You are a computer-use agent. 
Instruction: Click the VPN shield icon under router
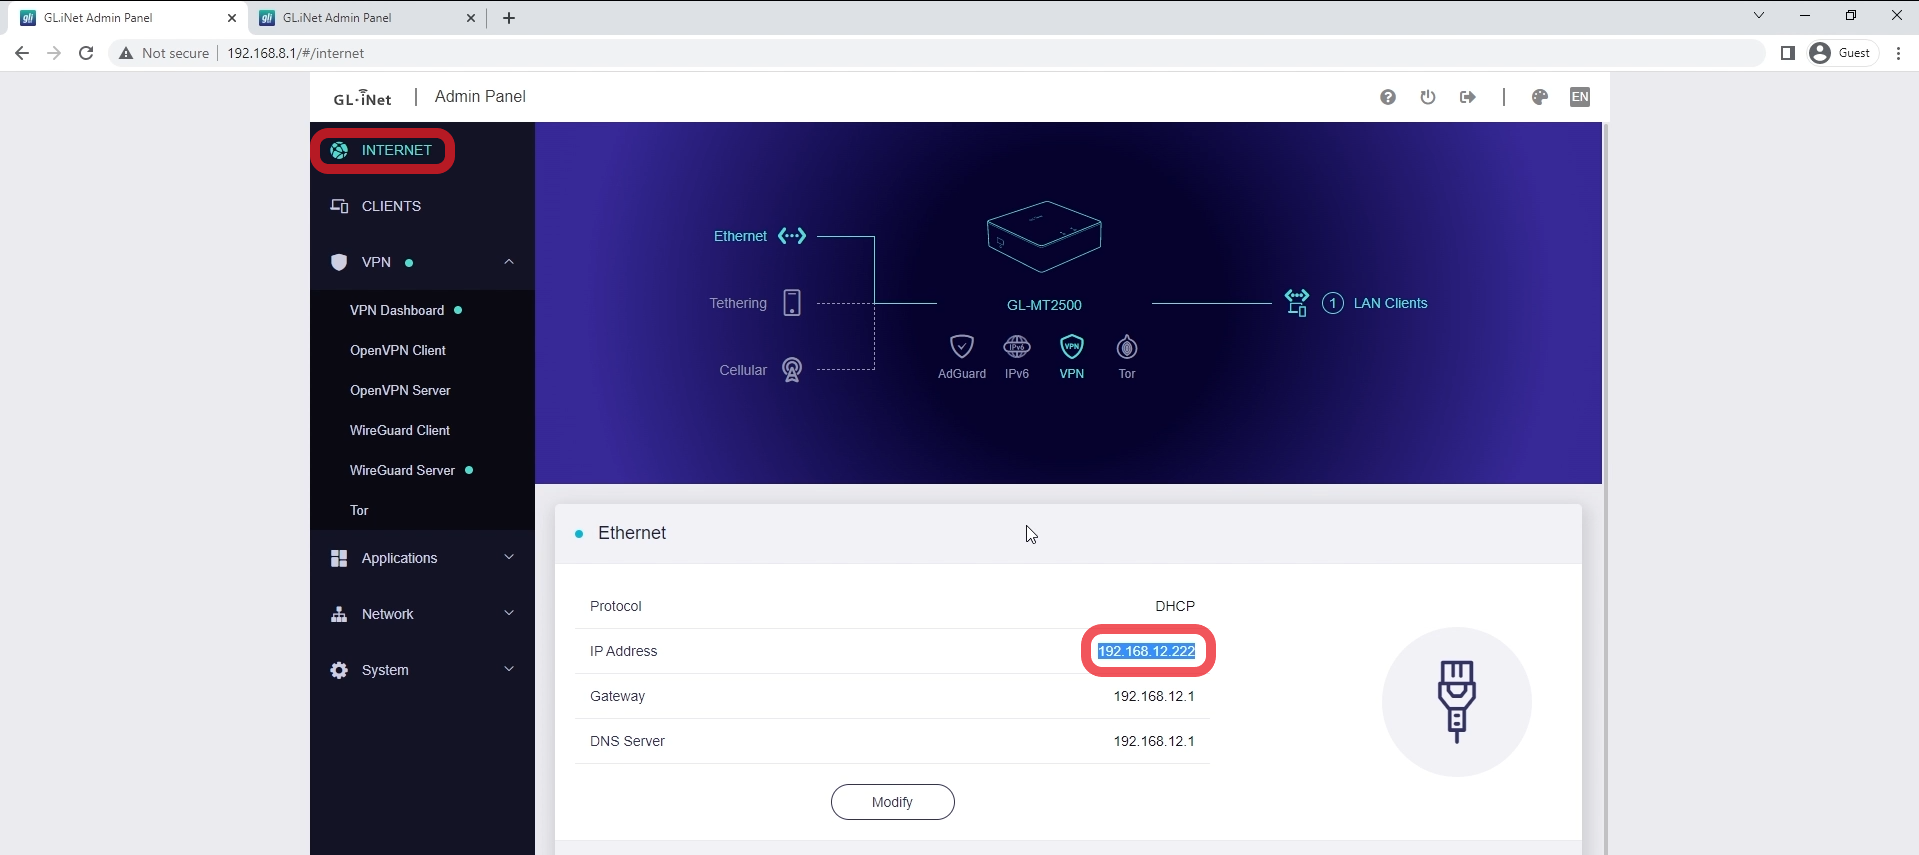(1072, 347)
